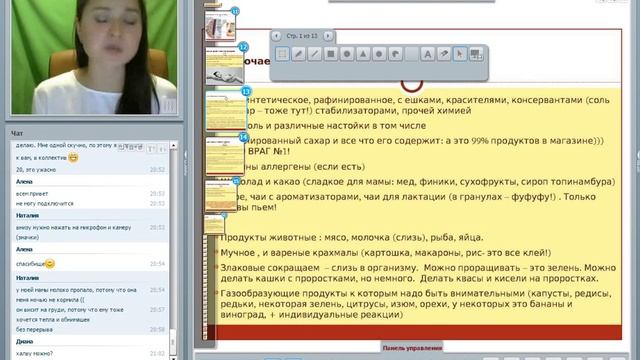Click the chat timestamp 20:57

157,310
